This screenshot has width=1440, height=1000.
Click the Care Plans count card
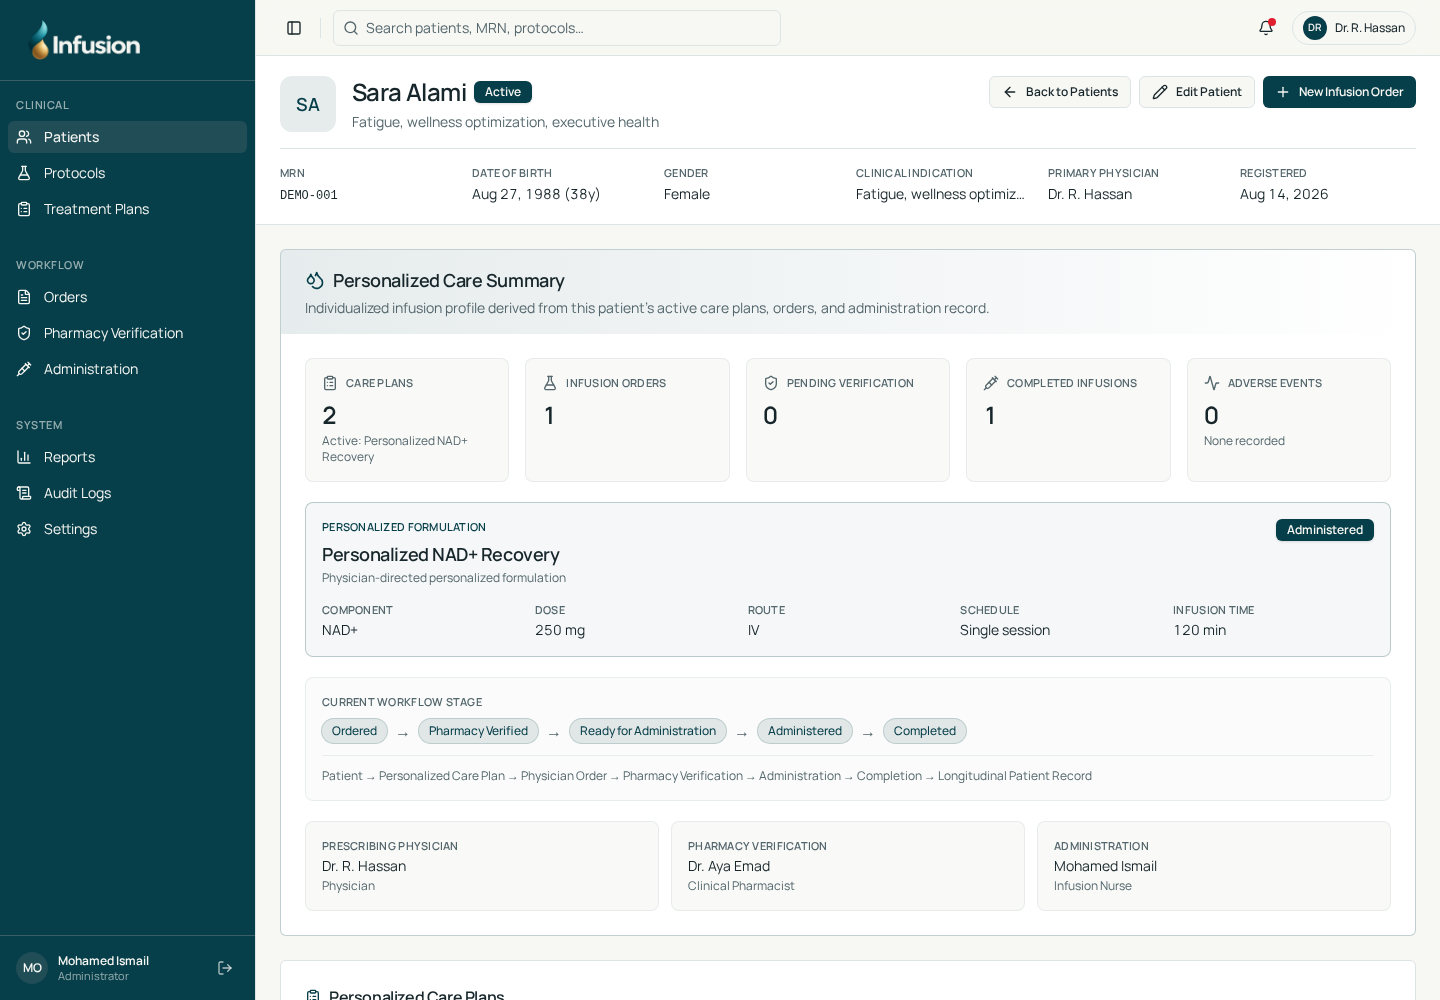[x=407, y=420]
